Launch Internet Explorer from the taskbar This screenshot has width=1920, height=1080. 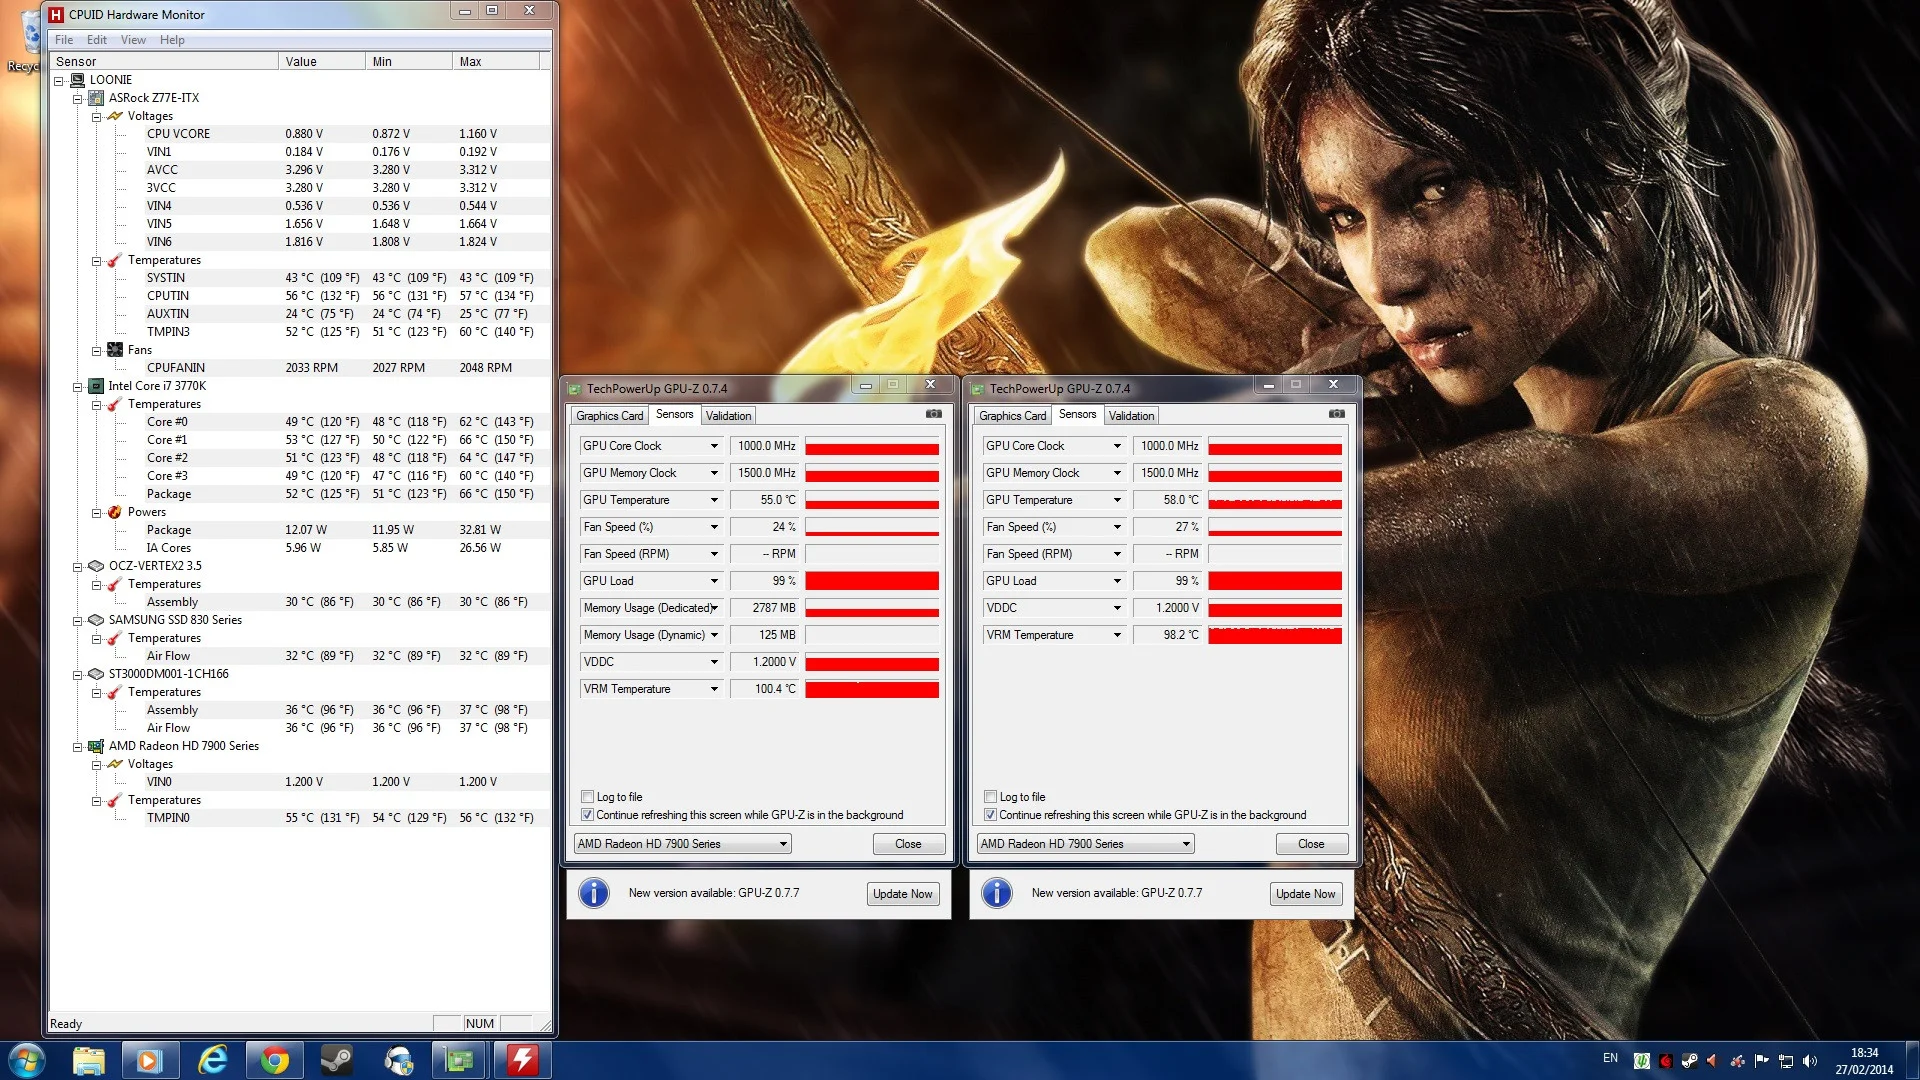click(x=212, y=1060)
